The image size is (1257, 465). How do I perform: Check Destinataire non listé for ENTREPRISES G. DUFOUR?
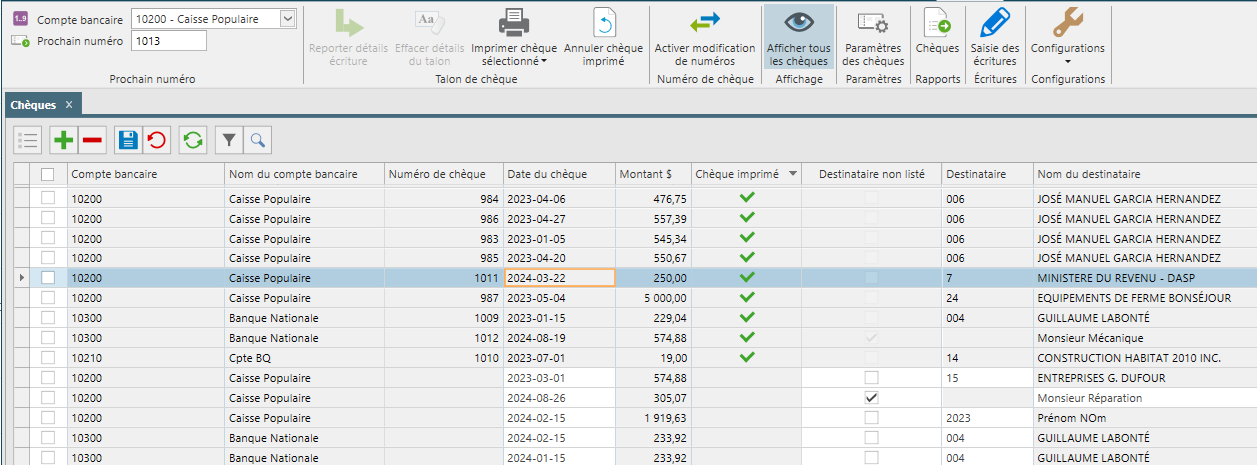[872, 378]
